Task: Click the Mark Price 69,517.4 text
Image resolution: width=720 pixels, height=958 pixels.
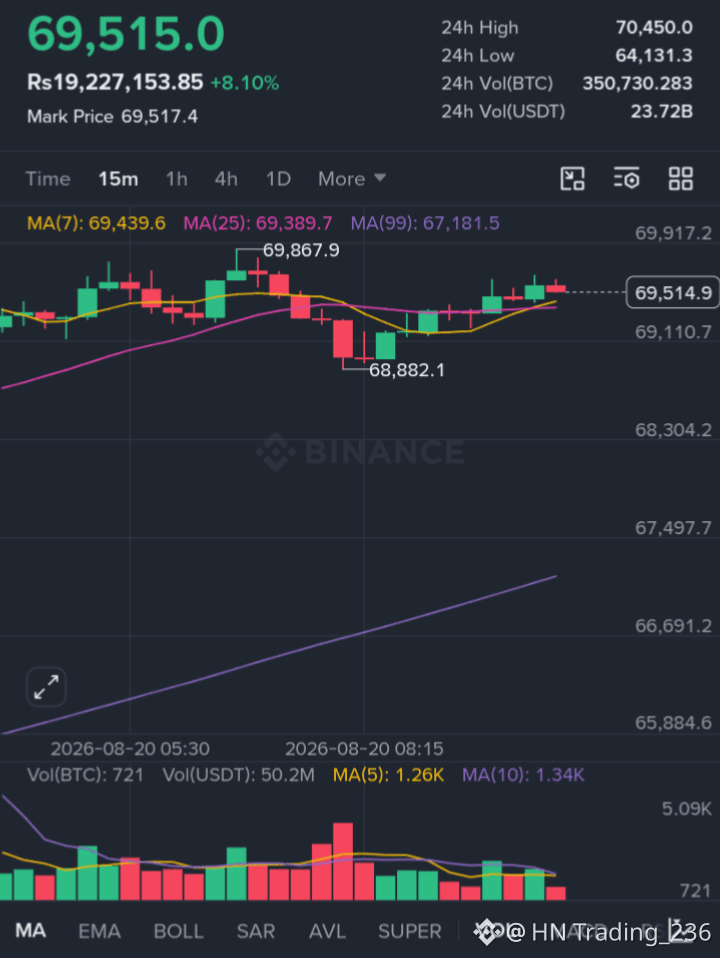Action: point(112,116)
